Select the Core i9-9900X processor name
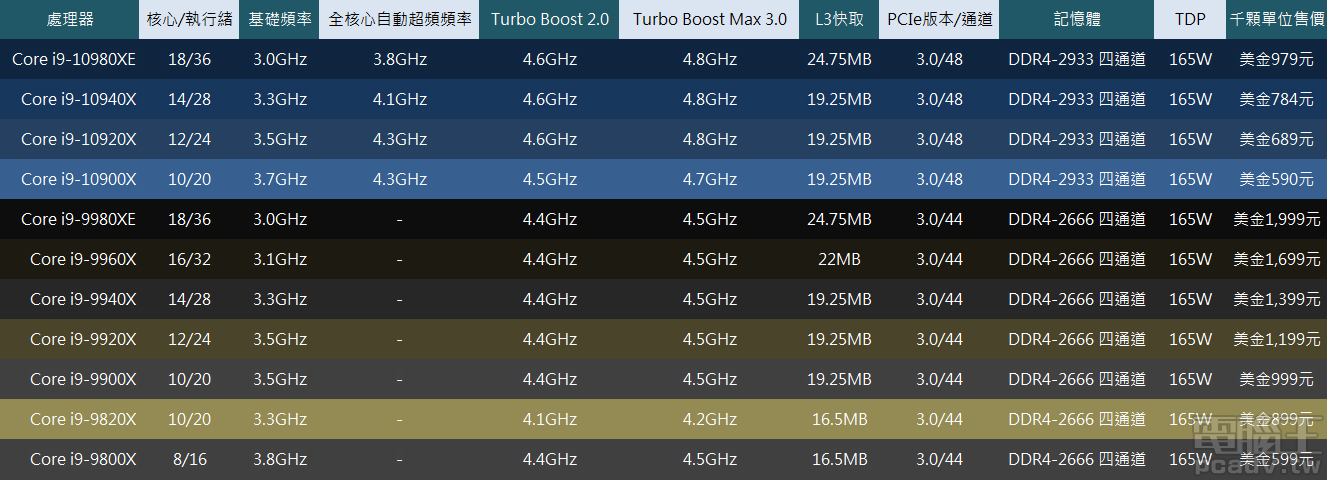This screenshot has height=480, width=1327. [83, 379]
